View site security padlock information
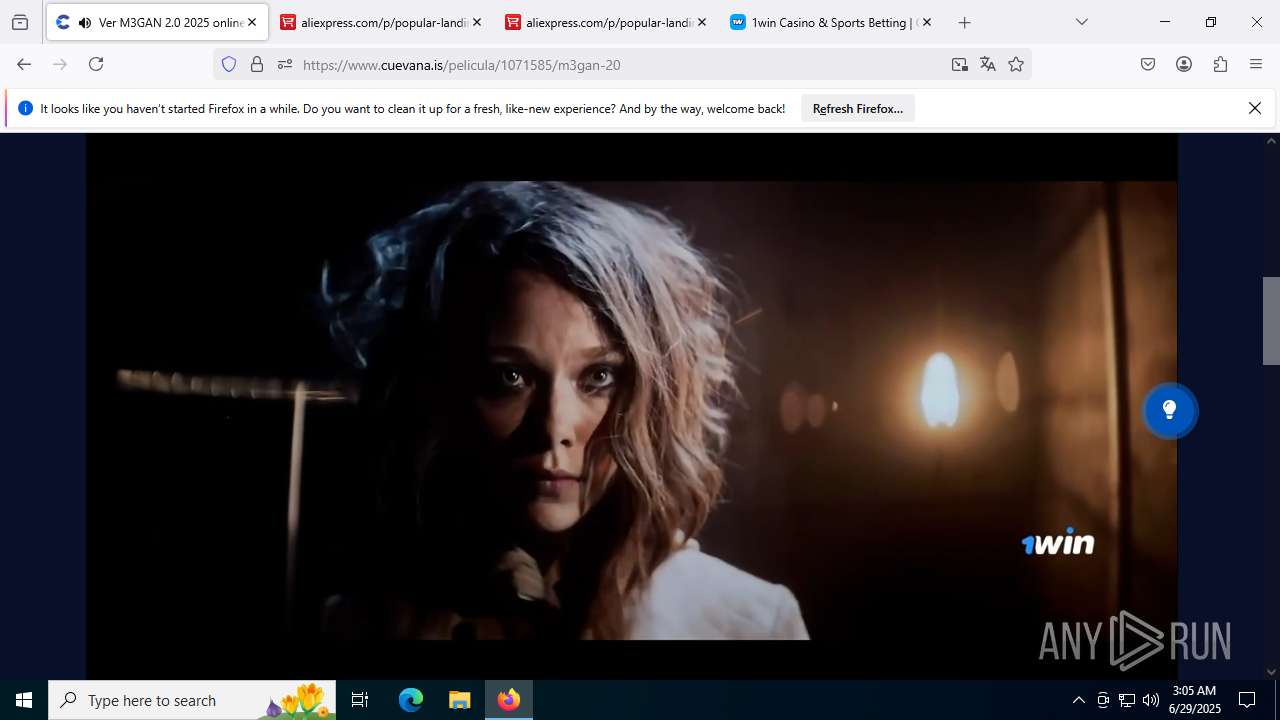Viewport: 1280px width, 720px height. (x=257, y=64)
